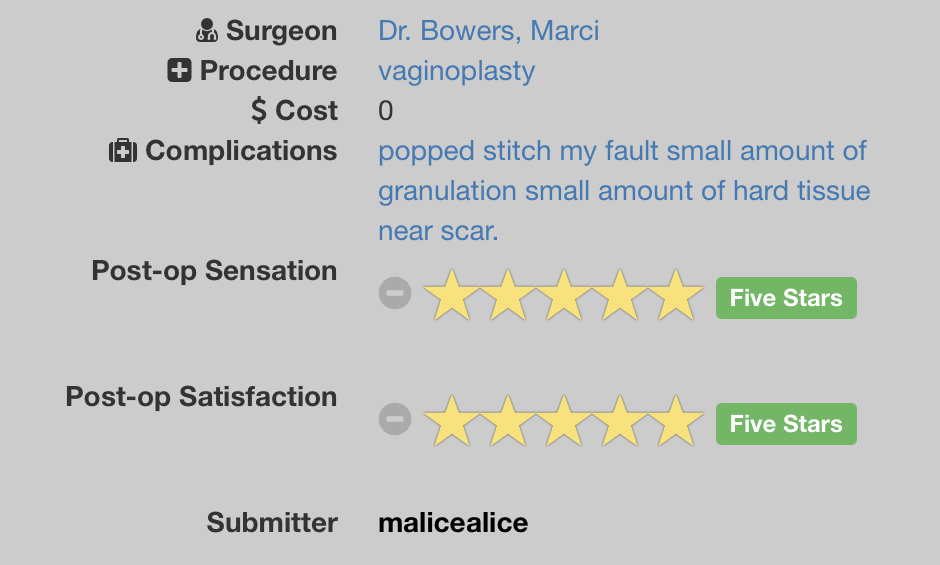The height and width of the screenshot is (565, 940).
Task: Select fifth star in Post-op Satisfaction
Action: [x=679, y=421]
